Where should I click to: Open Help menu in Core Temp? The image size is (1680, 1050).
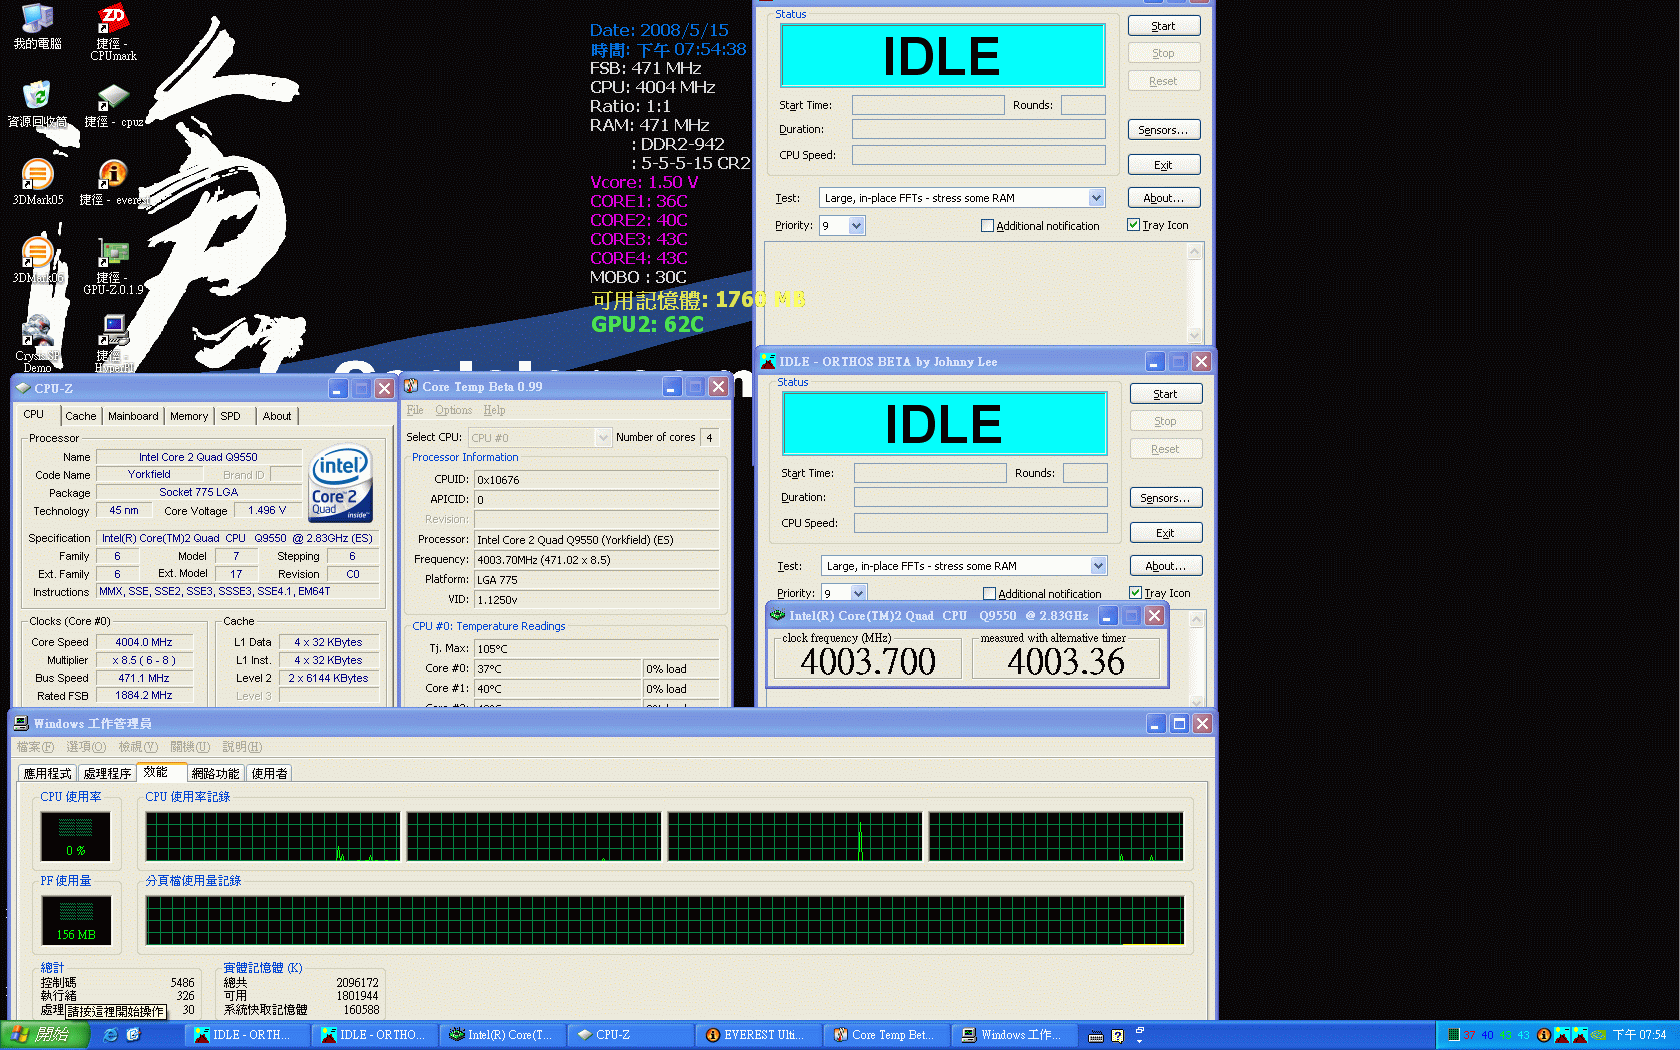[494, 410]
